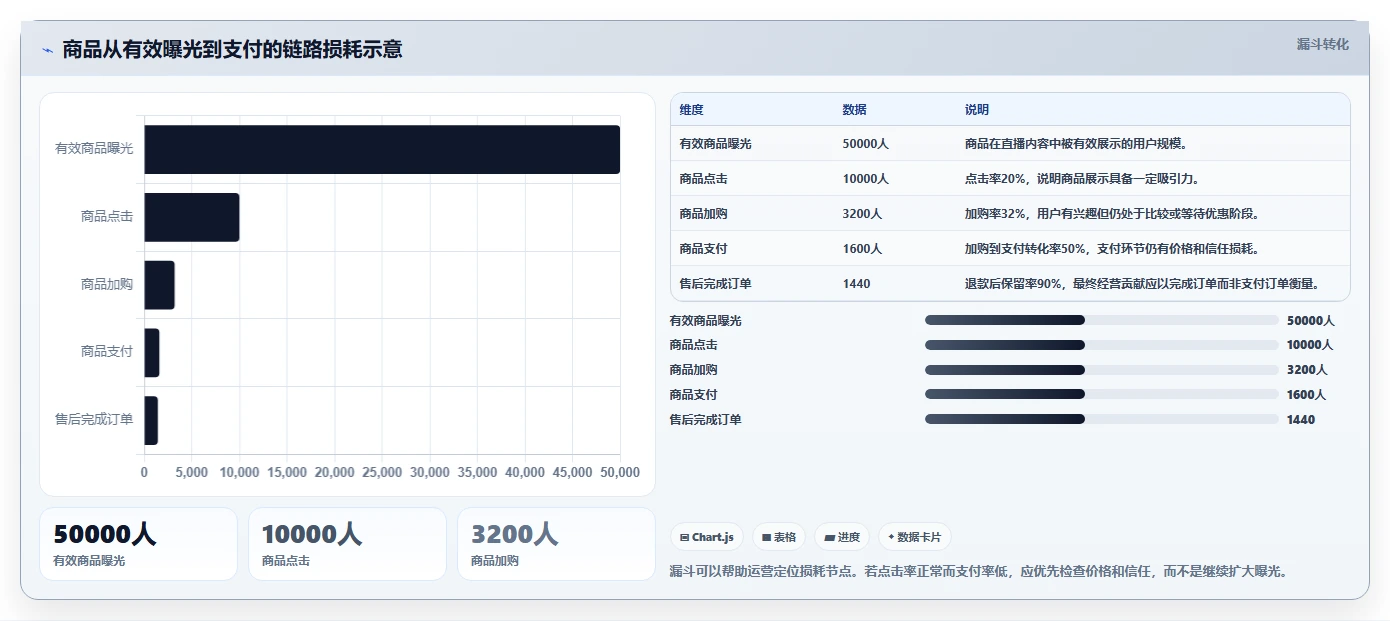Click the 漏斗转化 tag in the header
The height and width of the screenshot is (621, 1390).
pos(1323,44)
